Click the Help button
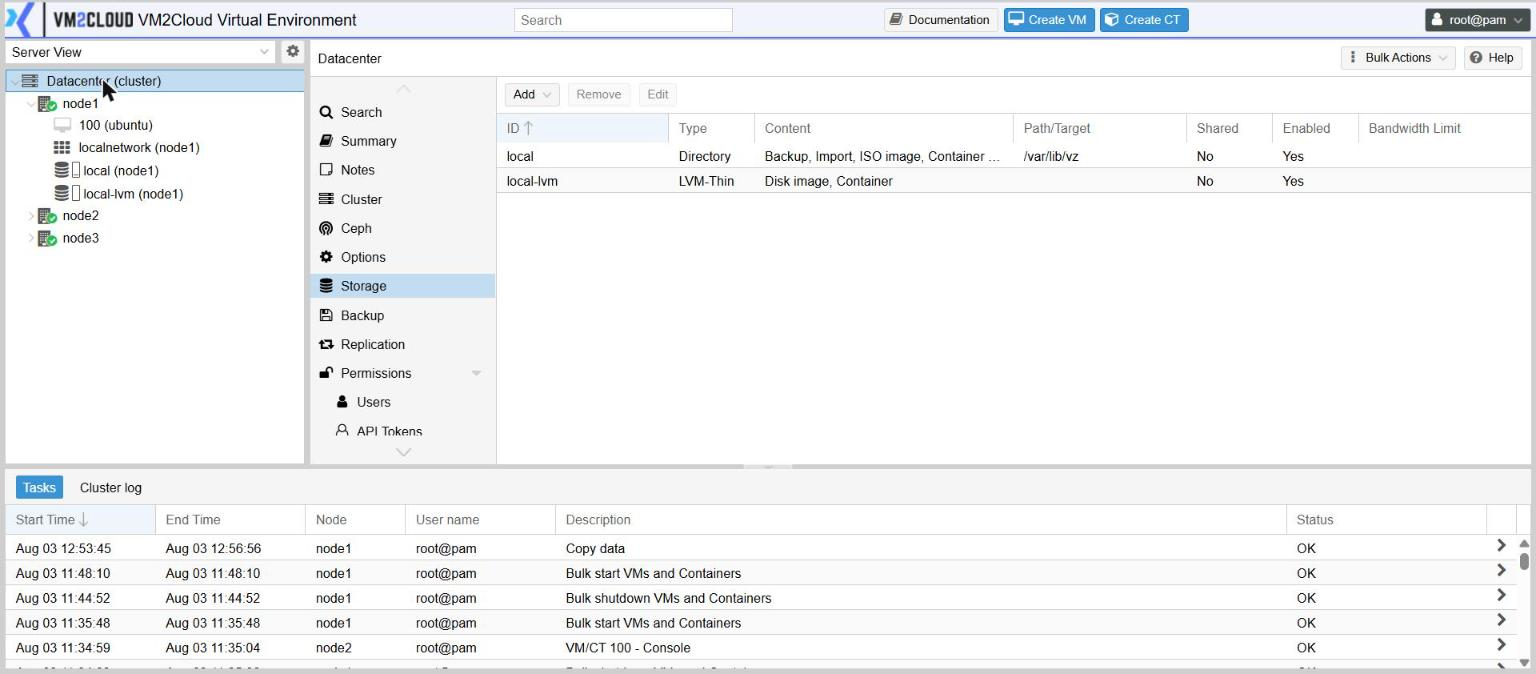The image size is (1536, 674). point(1492,58)
